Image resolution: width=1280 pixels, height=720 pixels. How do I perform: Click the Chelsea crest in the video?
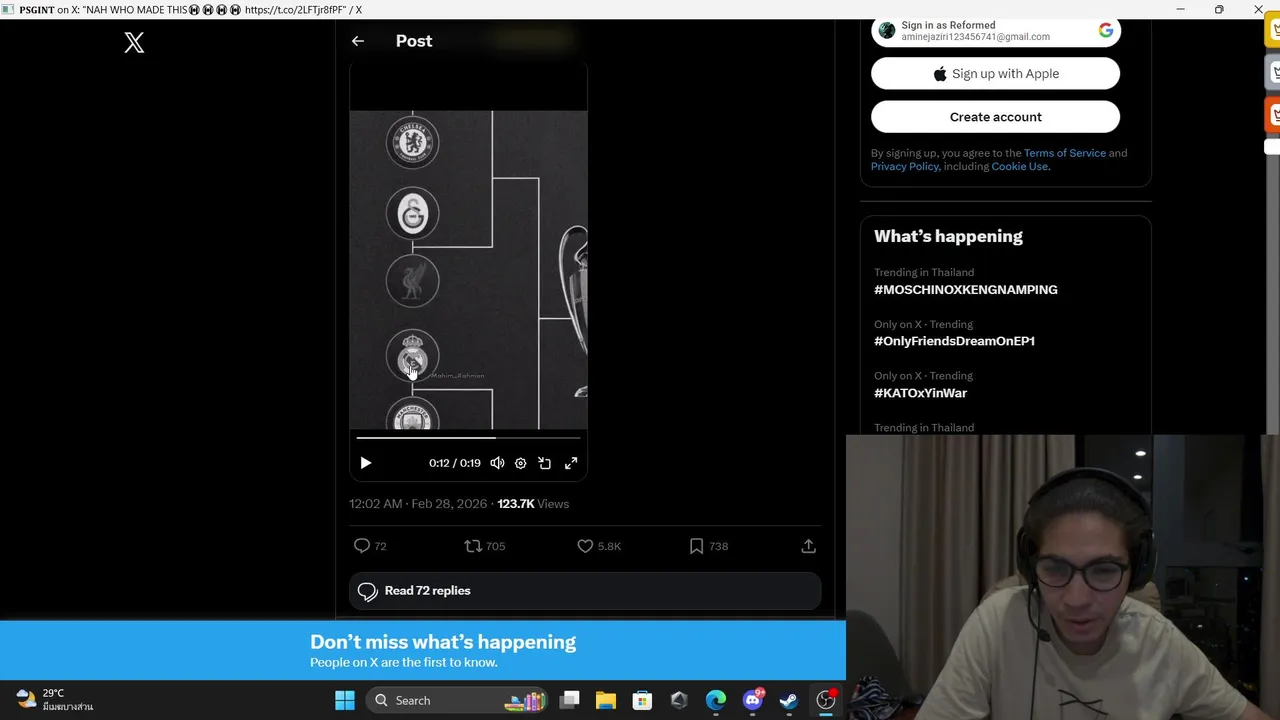(x=412, y=142)
